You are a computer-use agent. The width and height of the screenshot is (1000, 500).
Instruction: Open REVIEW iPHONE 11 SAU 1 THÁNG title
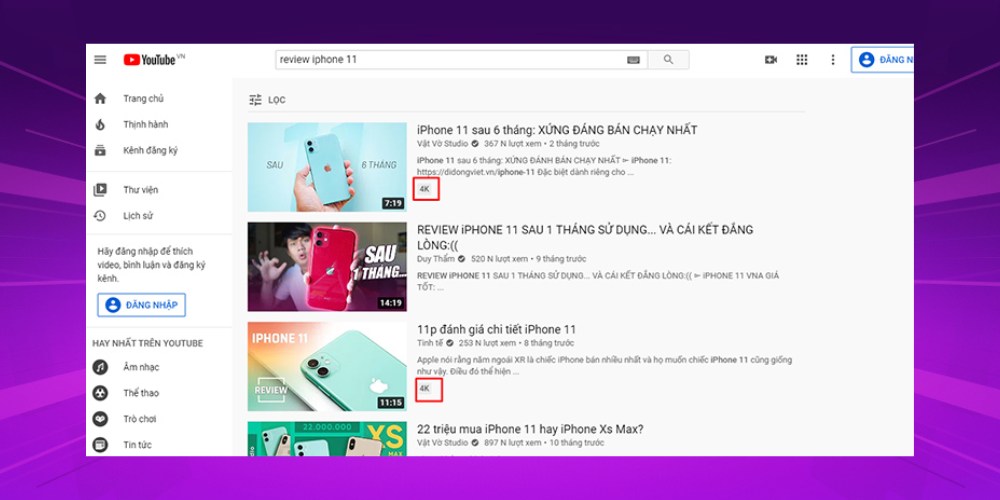pyautogui.click(x=585, y=237)
